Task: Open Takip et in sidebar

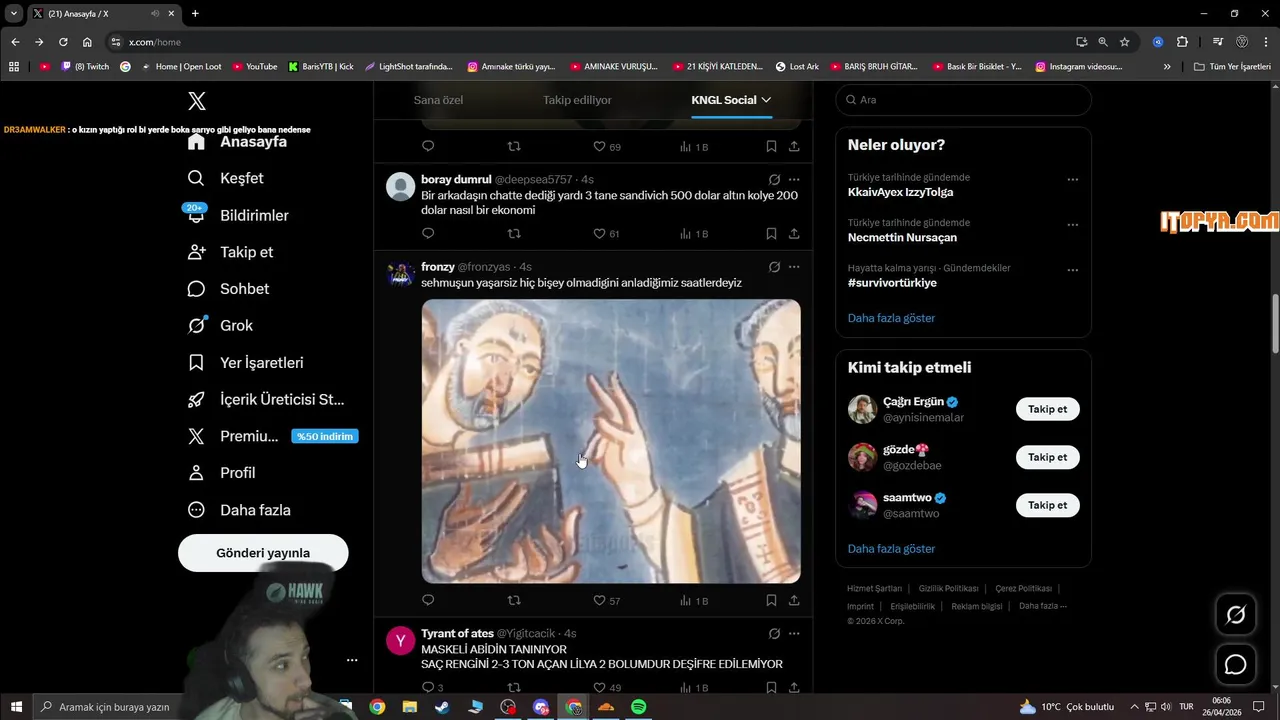Action: (230, 252)
